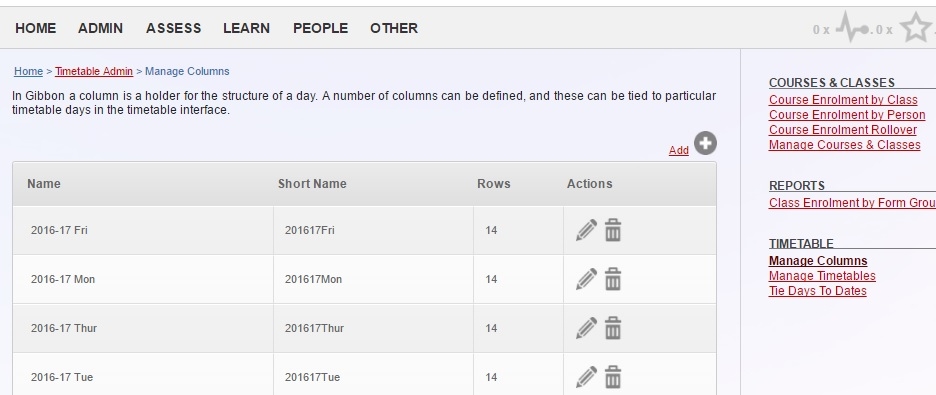Open the Manage Timetables link
This screenshot has height=395, width=936.
(x=822, y=276)
